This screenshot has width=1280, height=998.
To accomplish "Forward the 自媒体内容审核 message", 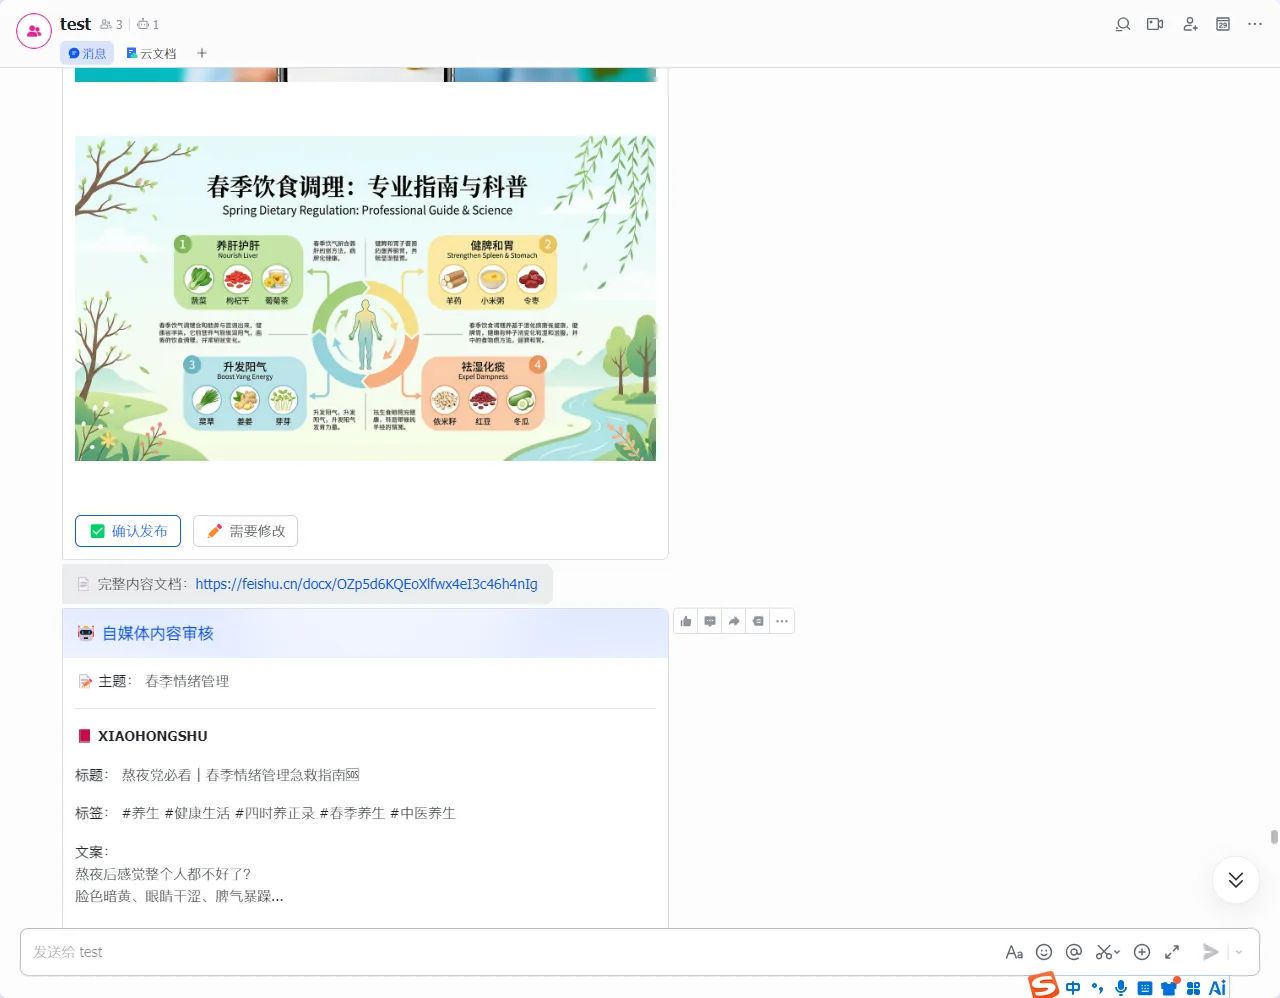I will pos(734,621).
